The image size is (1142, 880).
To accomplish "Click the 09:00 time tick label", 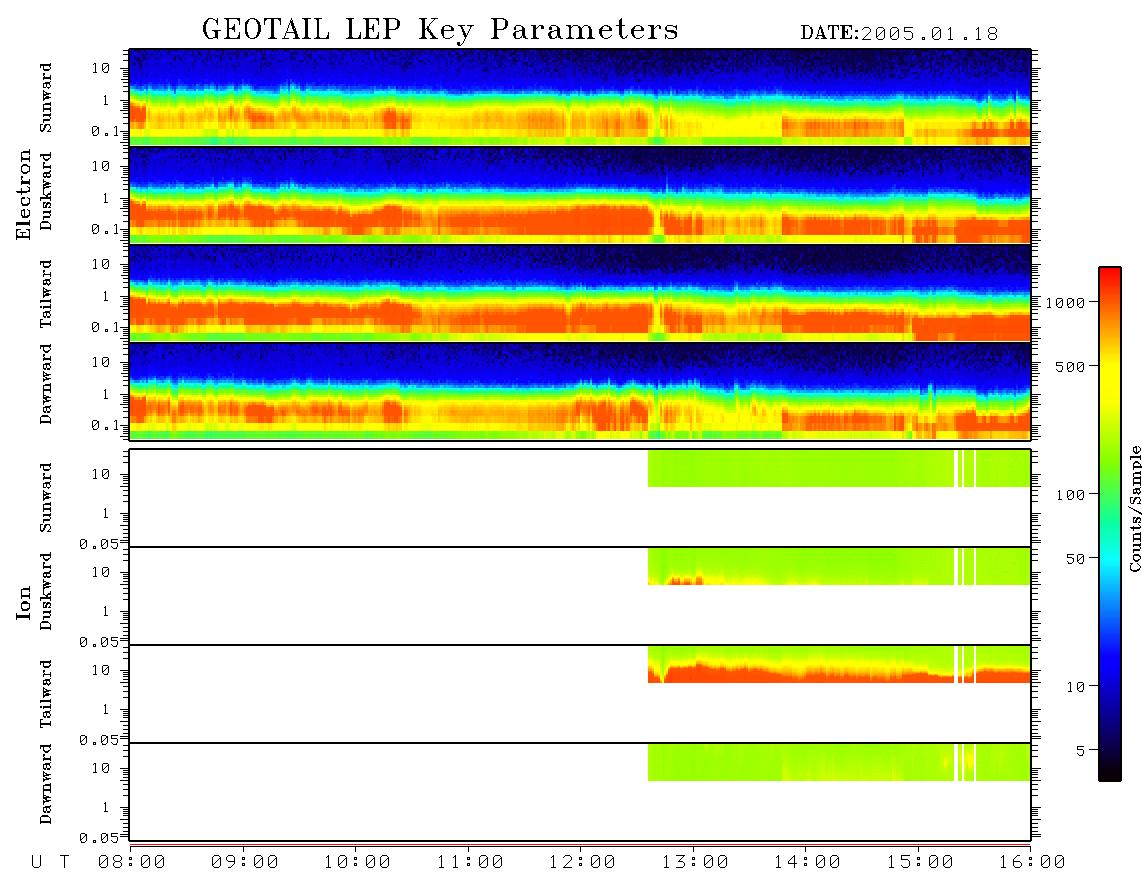I will click(245, 862).
